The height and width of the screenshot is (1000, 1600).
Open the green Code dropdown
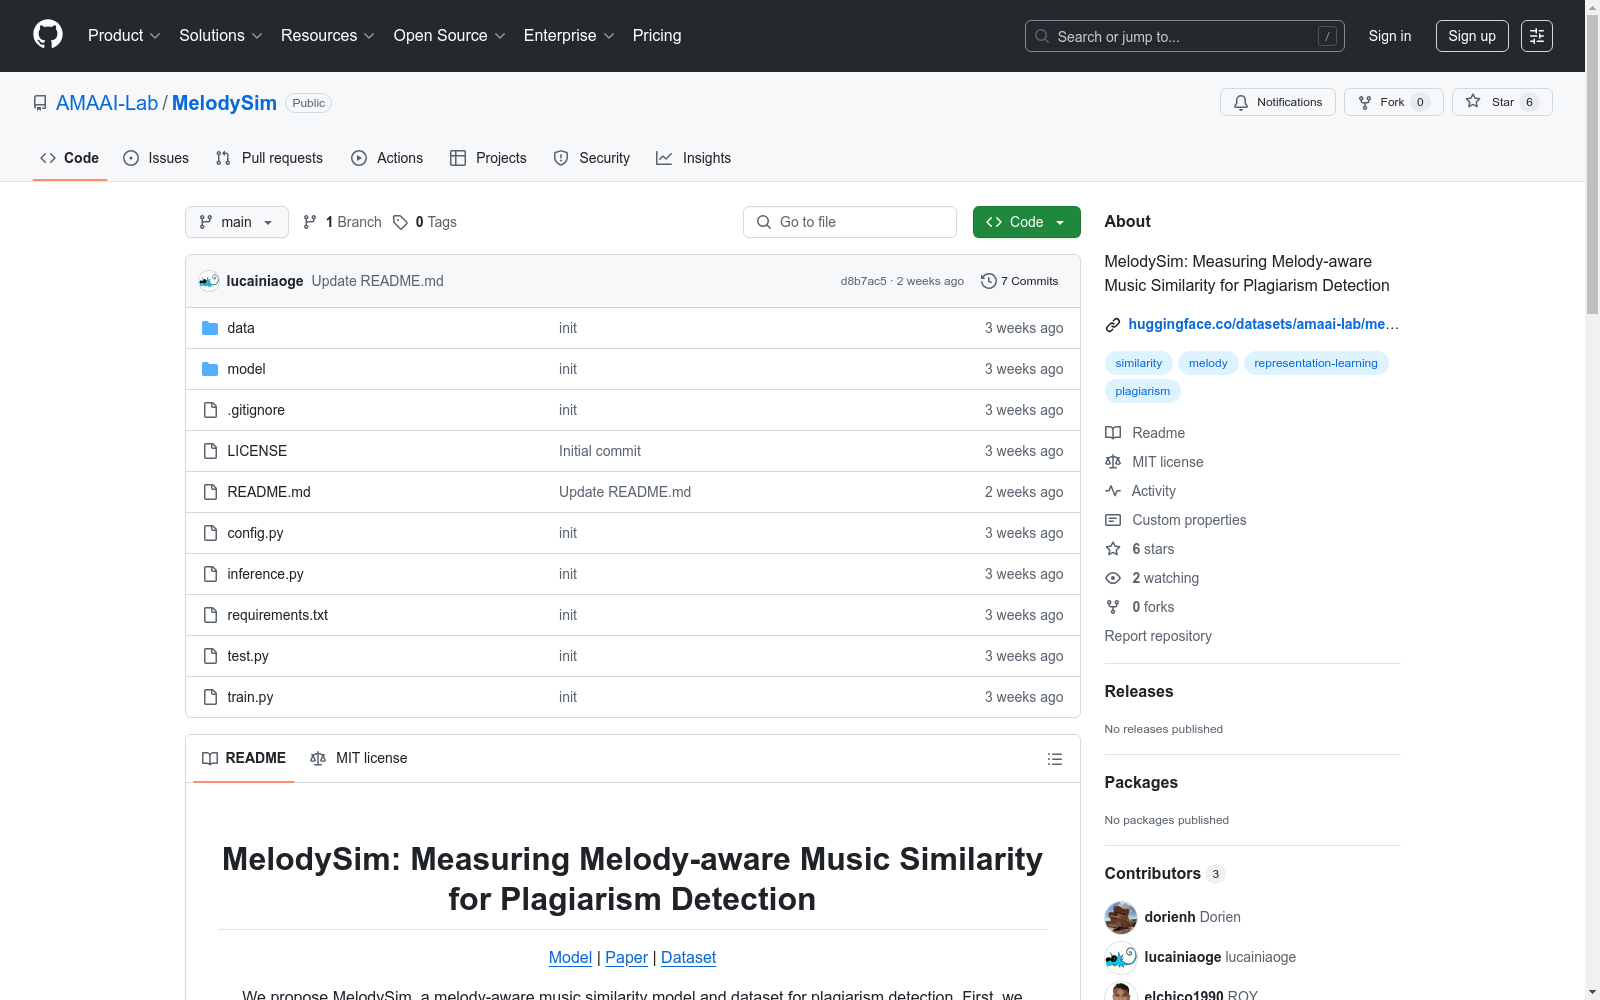[x=1026, y=222]
